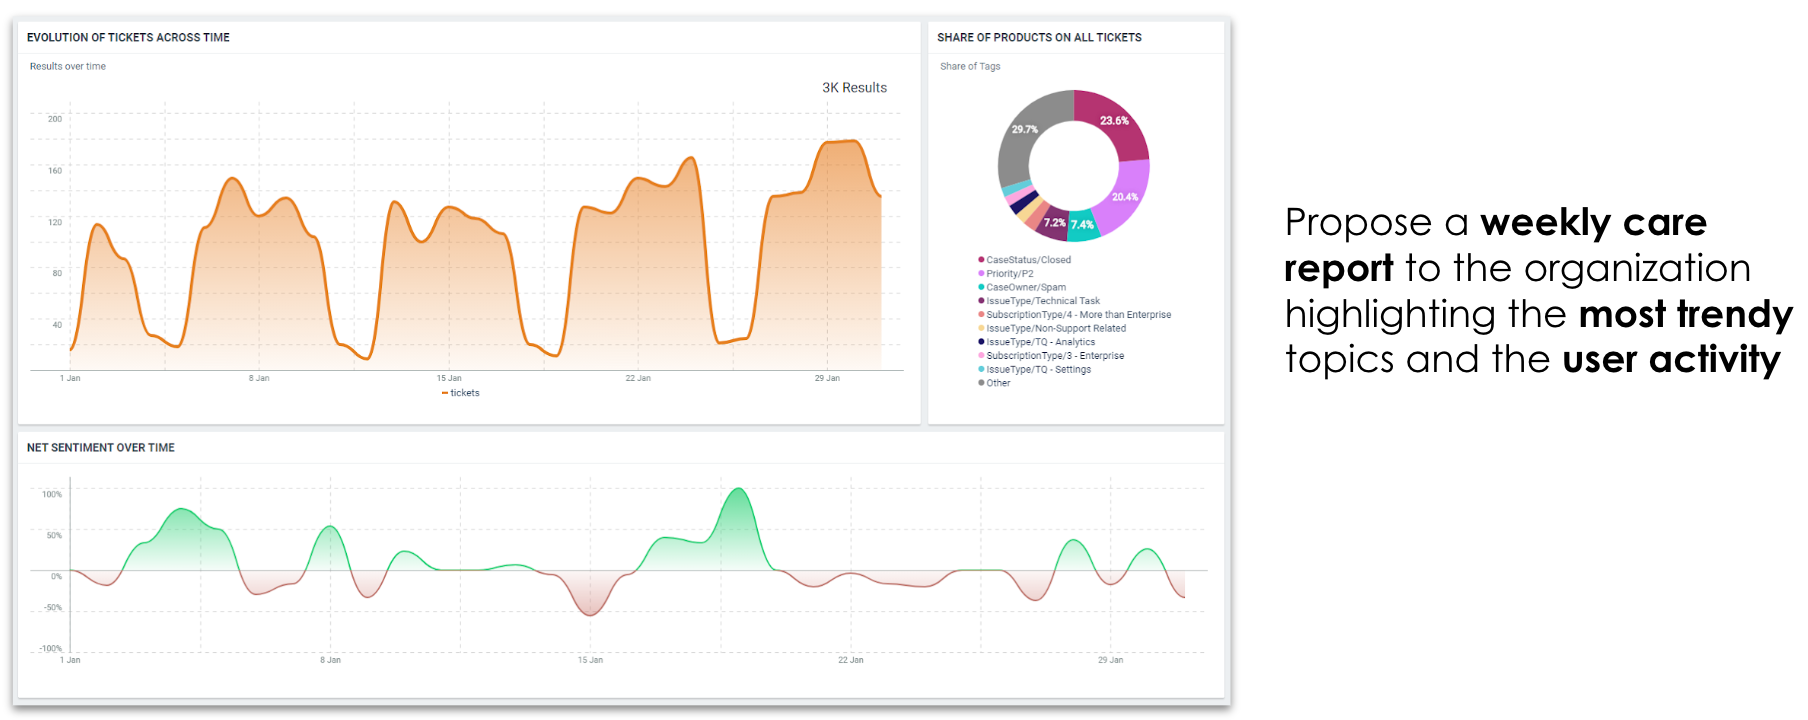The height and width of the screenshot is (720, 1808).
Task: Click the Evolution of Tickets Across Time header
Action: click(128, 38)
